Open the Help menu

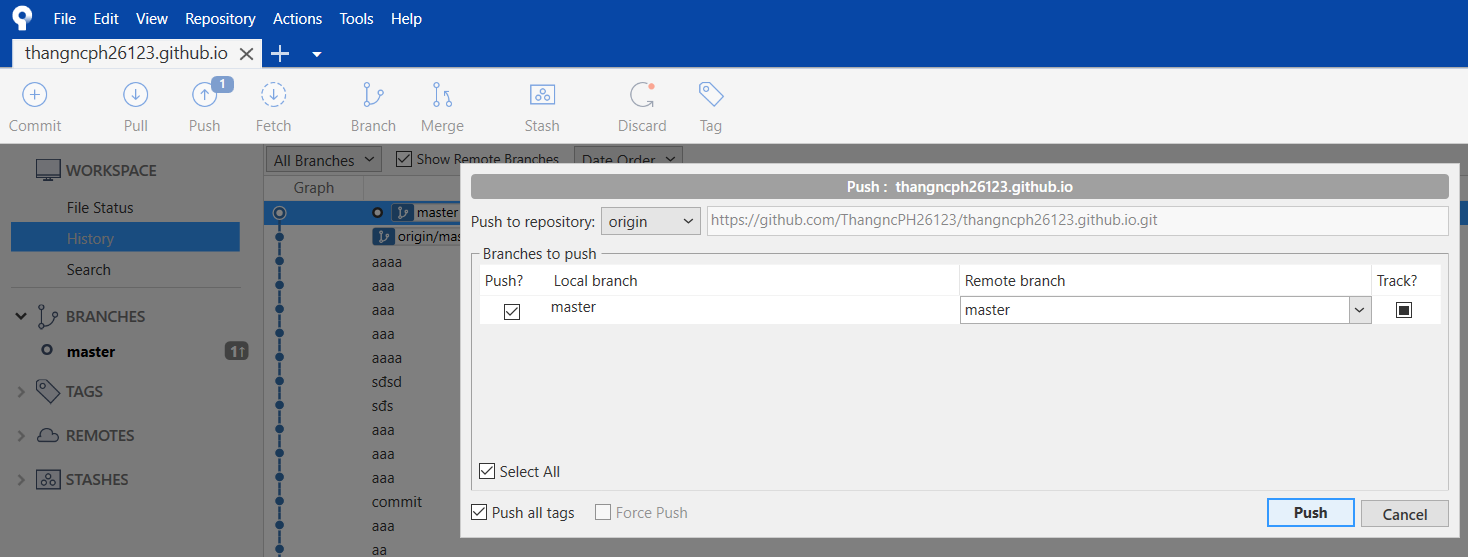pos(406,18)
